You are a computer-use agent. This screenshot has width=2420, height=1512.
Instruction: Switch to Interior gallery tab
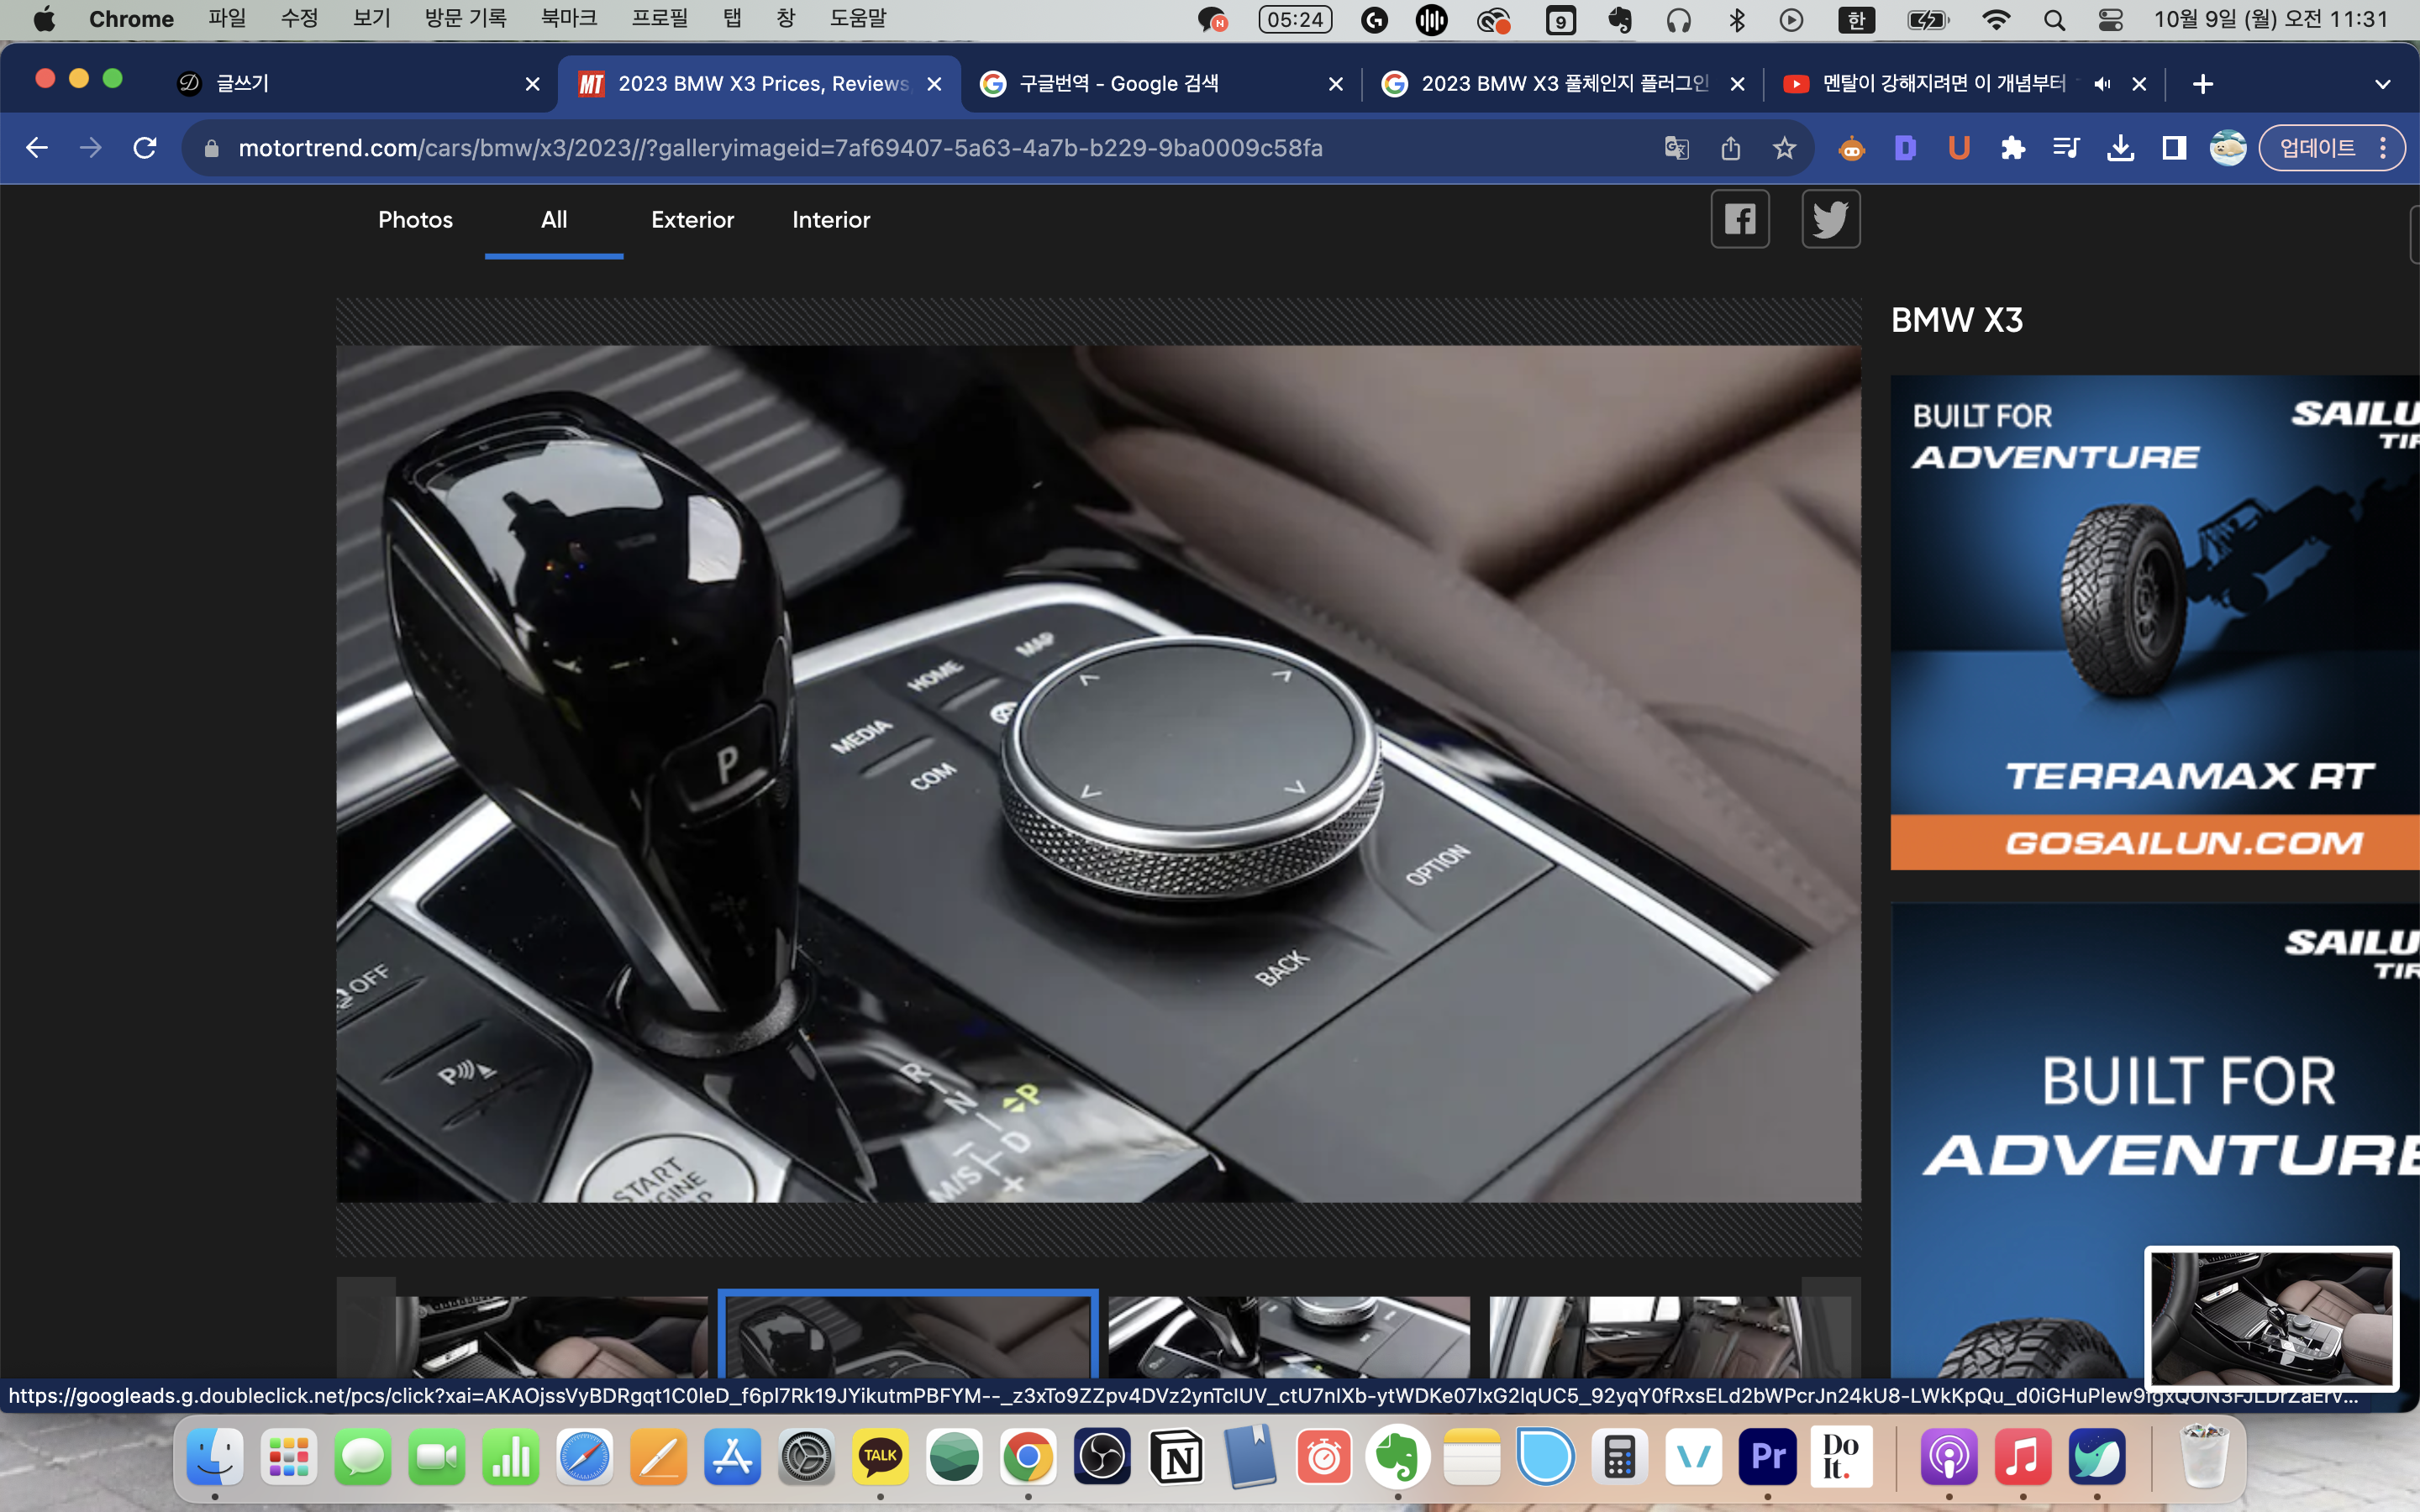831,220
